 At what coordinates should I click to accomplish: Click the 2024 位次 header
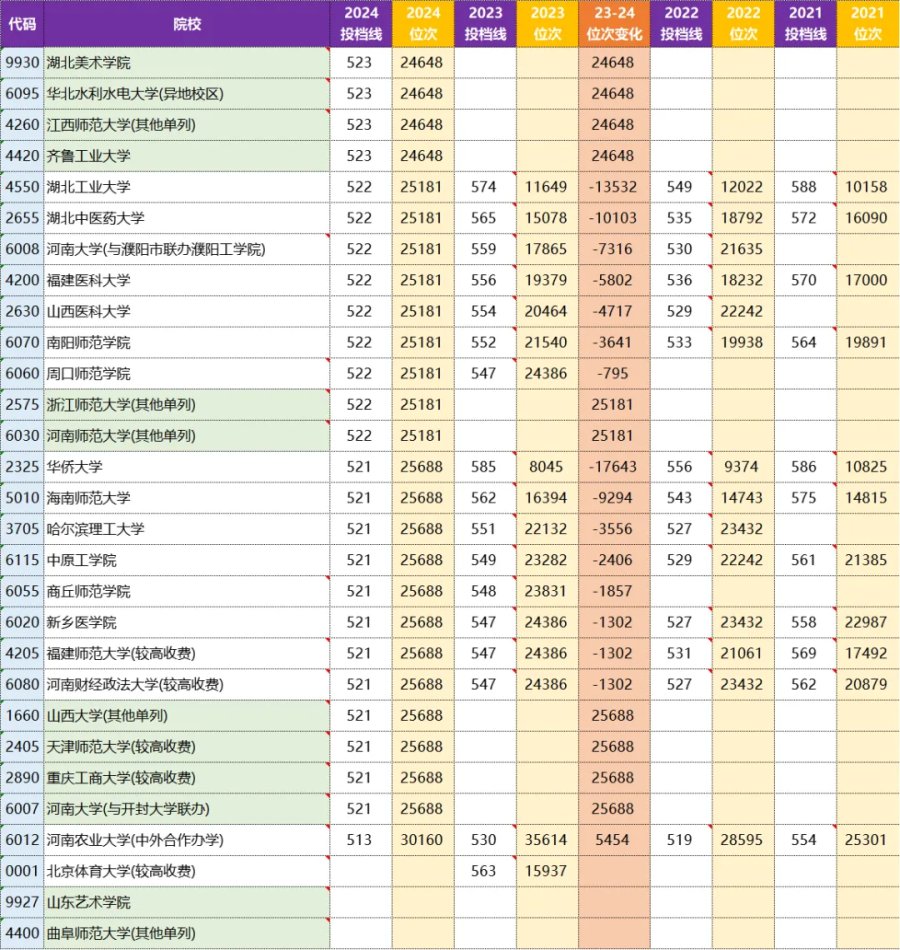point(423,24)
